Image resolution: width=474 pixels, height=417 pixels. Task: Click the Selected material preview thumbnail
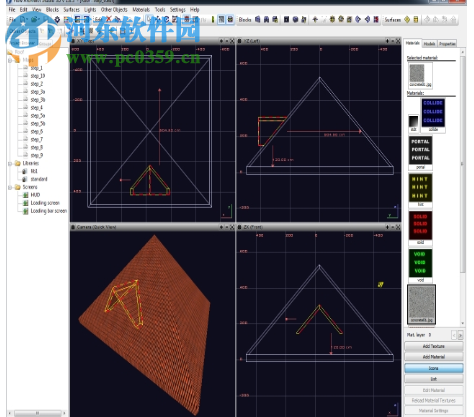click(417, 73)
